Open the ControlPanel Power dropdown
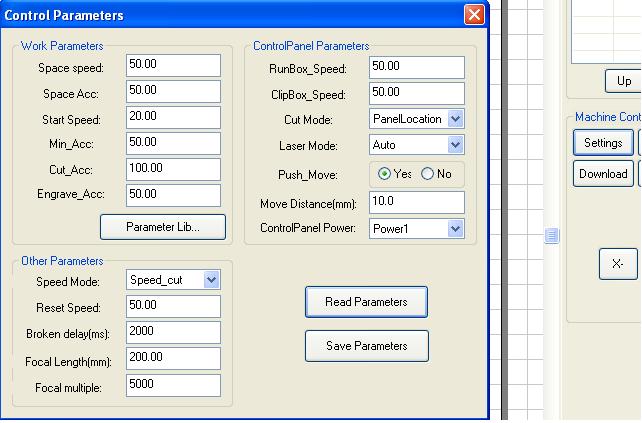642x423 pixels. (455, 229)
